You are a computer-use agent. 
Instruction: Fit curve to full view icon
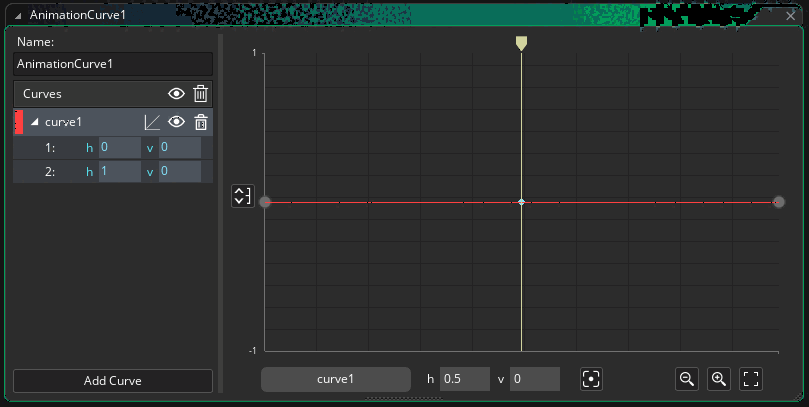coord(751,379)
